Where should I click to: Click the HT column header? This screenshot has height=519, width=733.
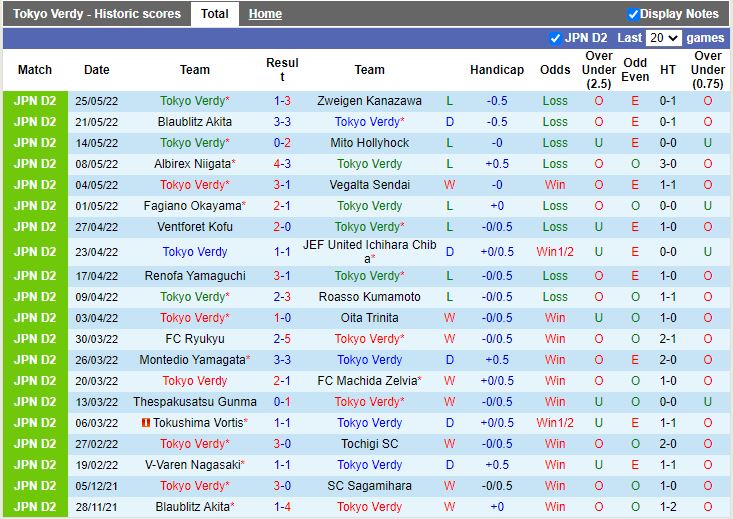point(668,70)
